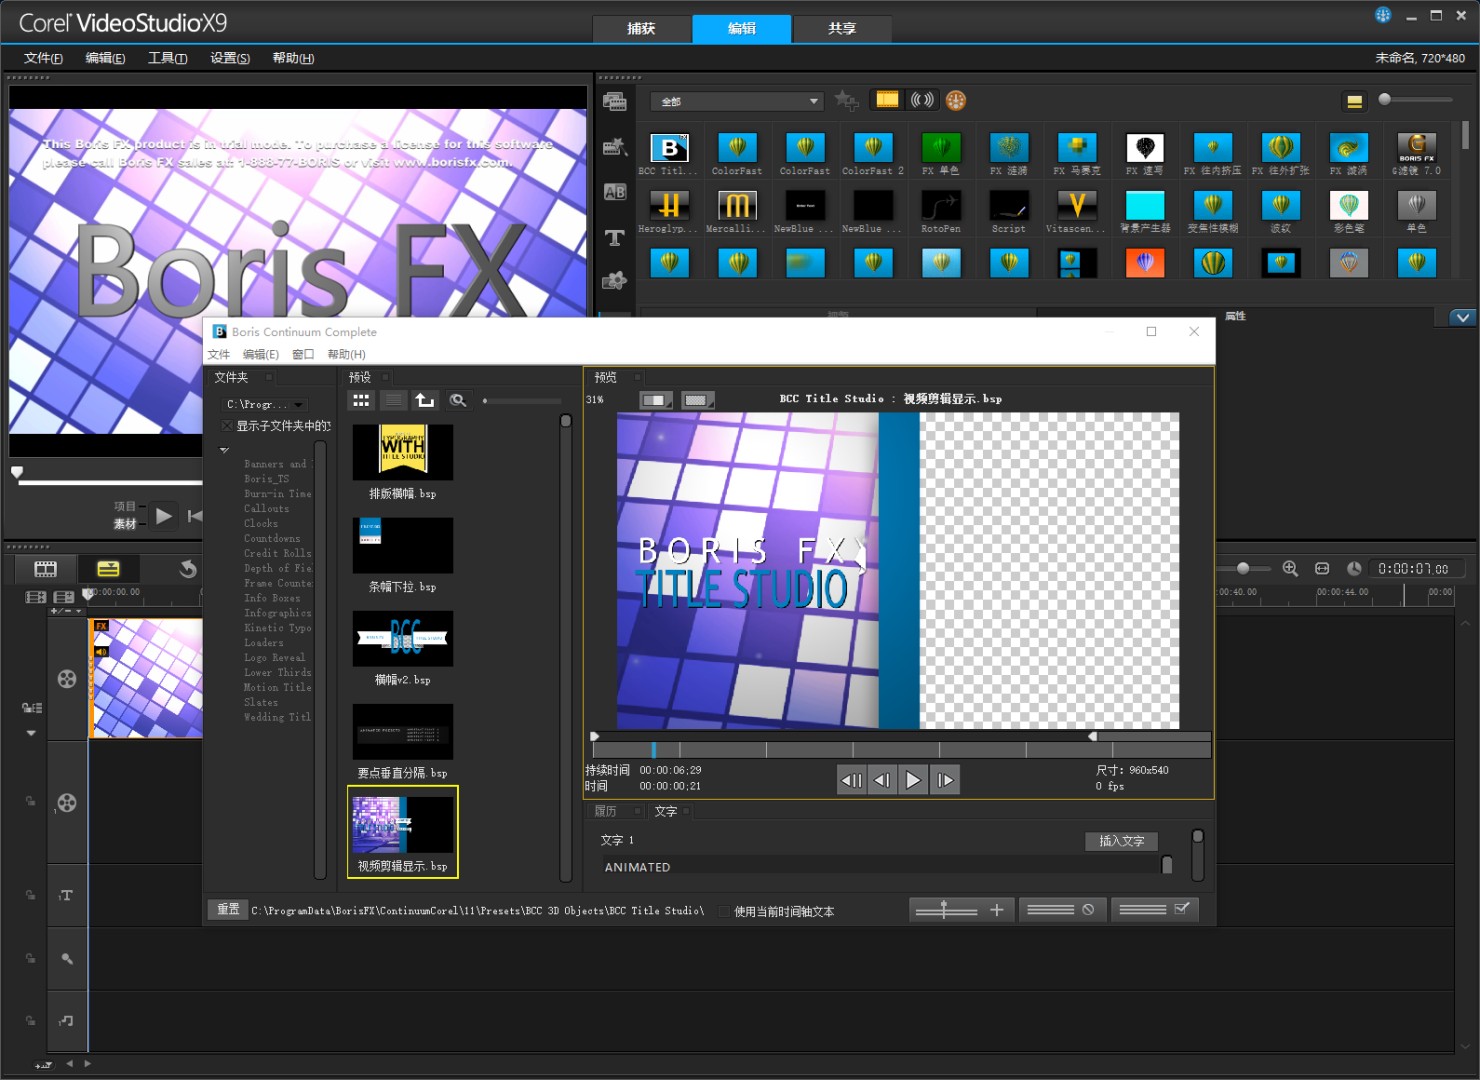
Task: Collapse the folder tree triangle
Action: 225,450
